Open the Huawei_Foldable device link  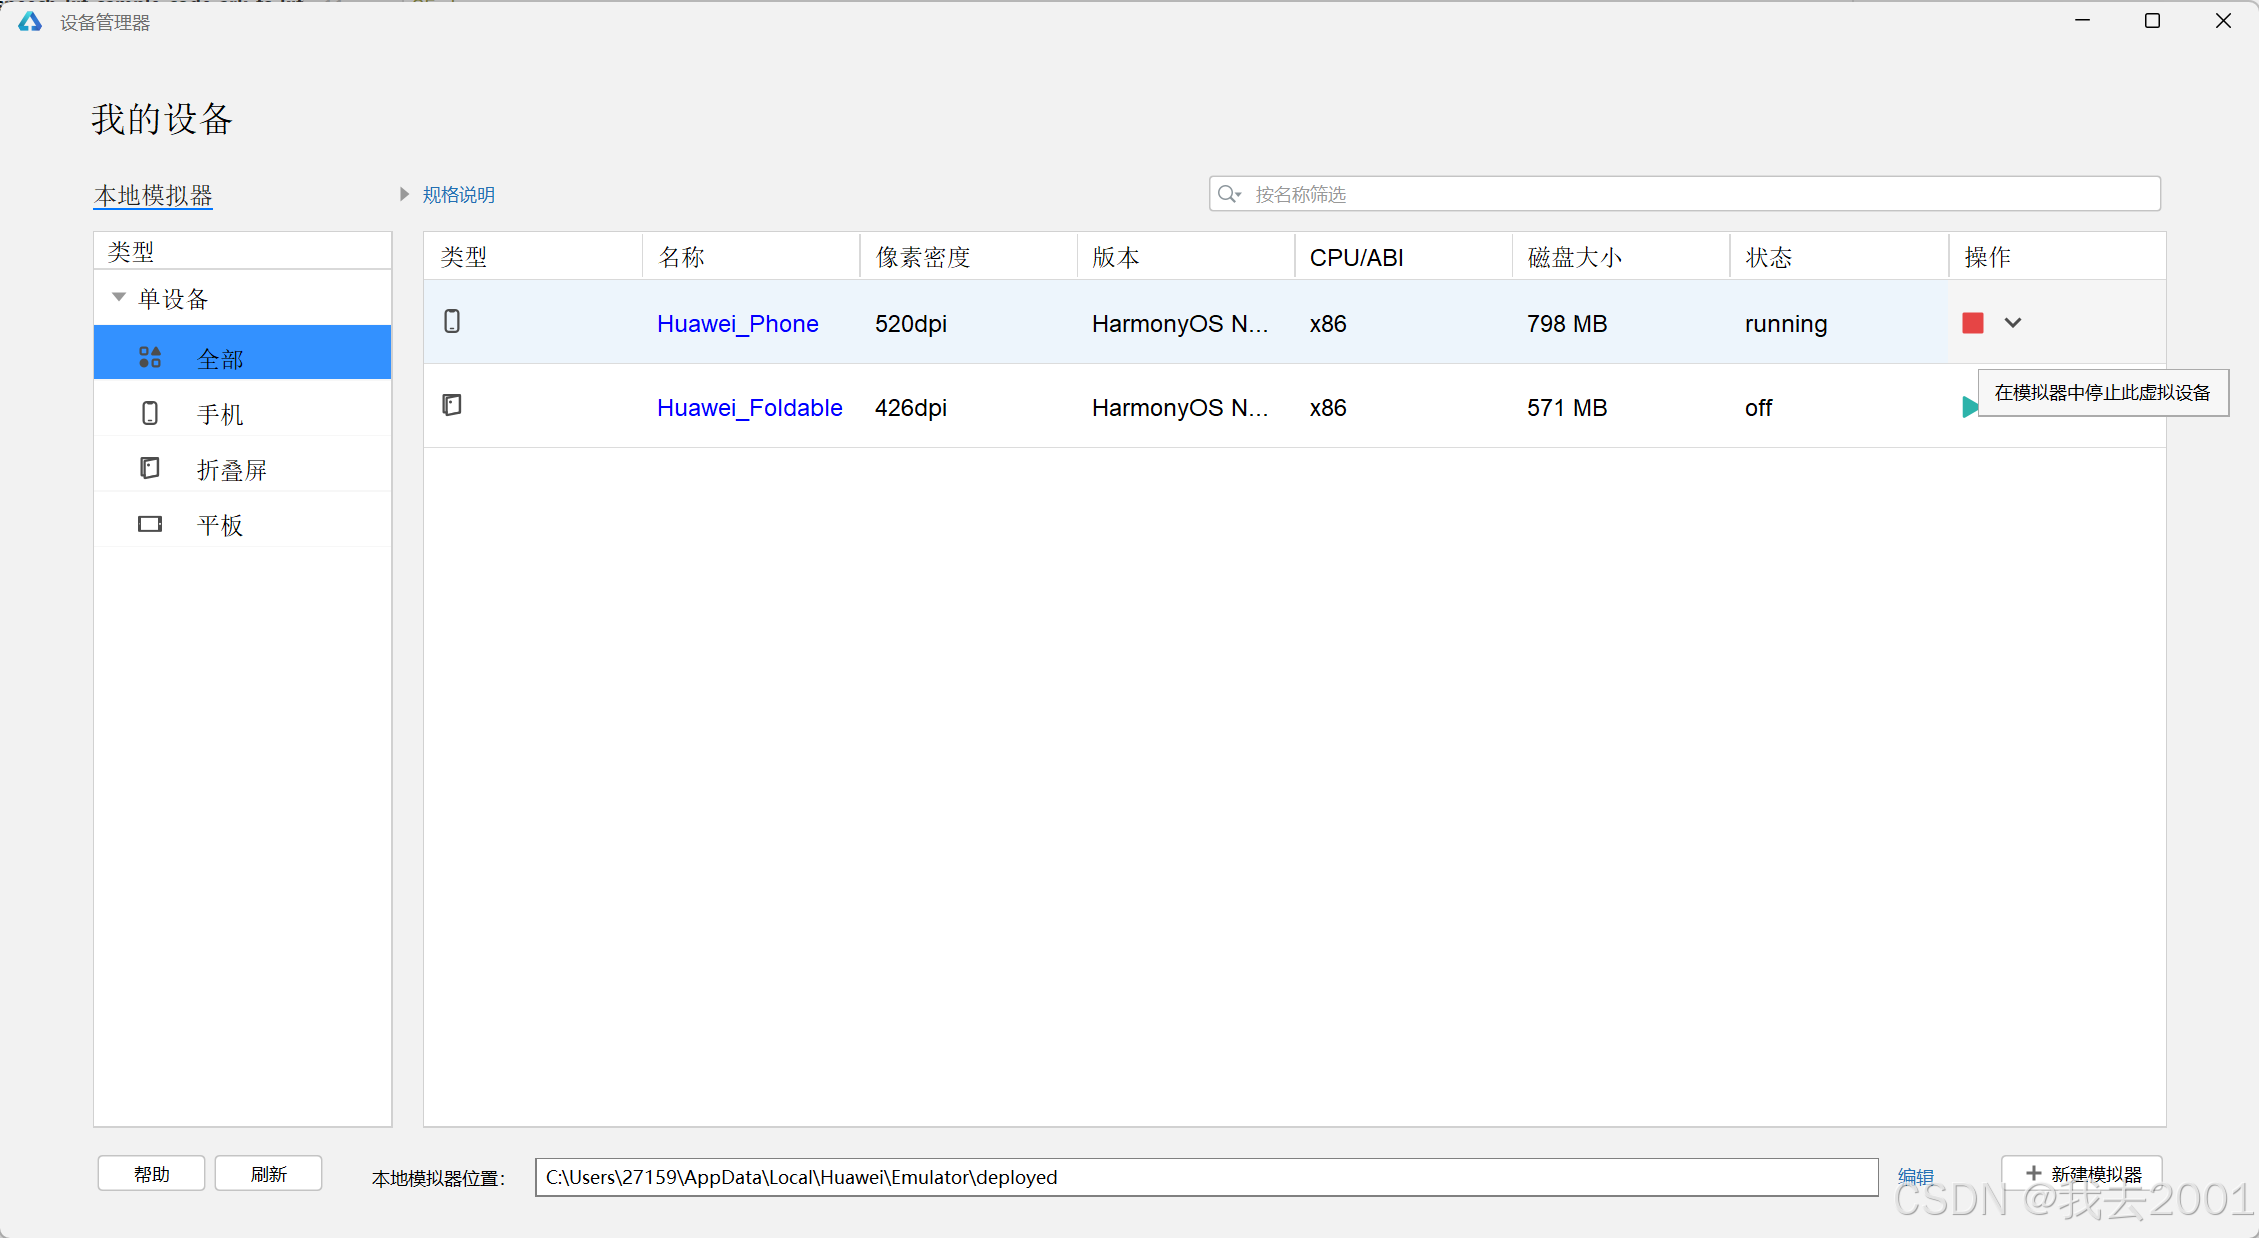click(x=749, y=408)
